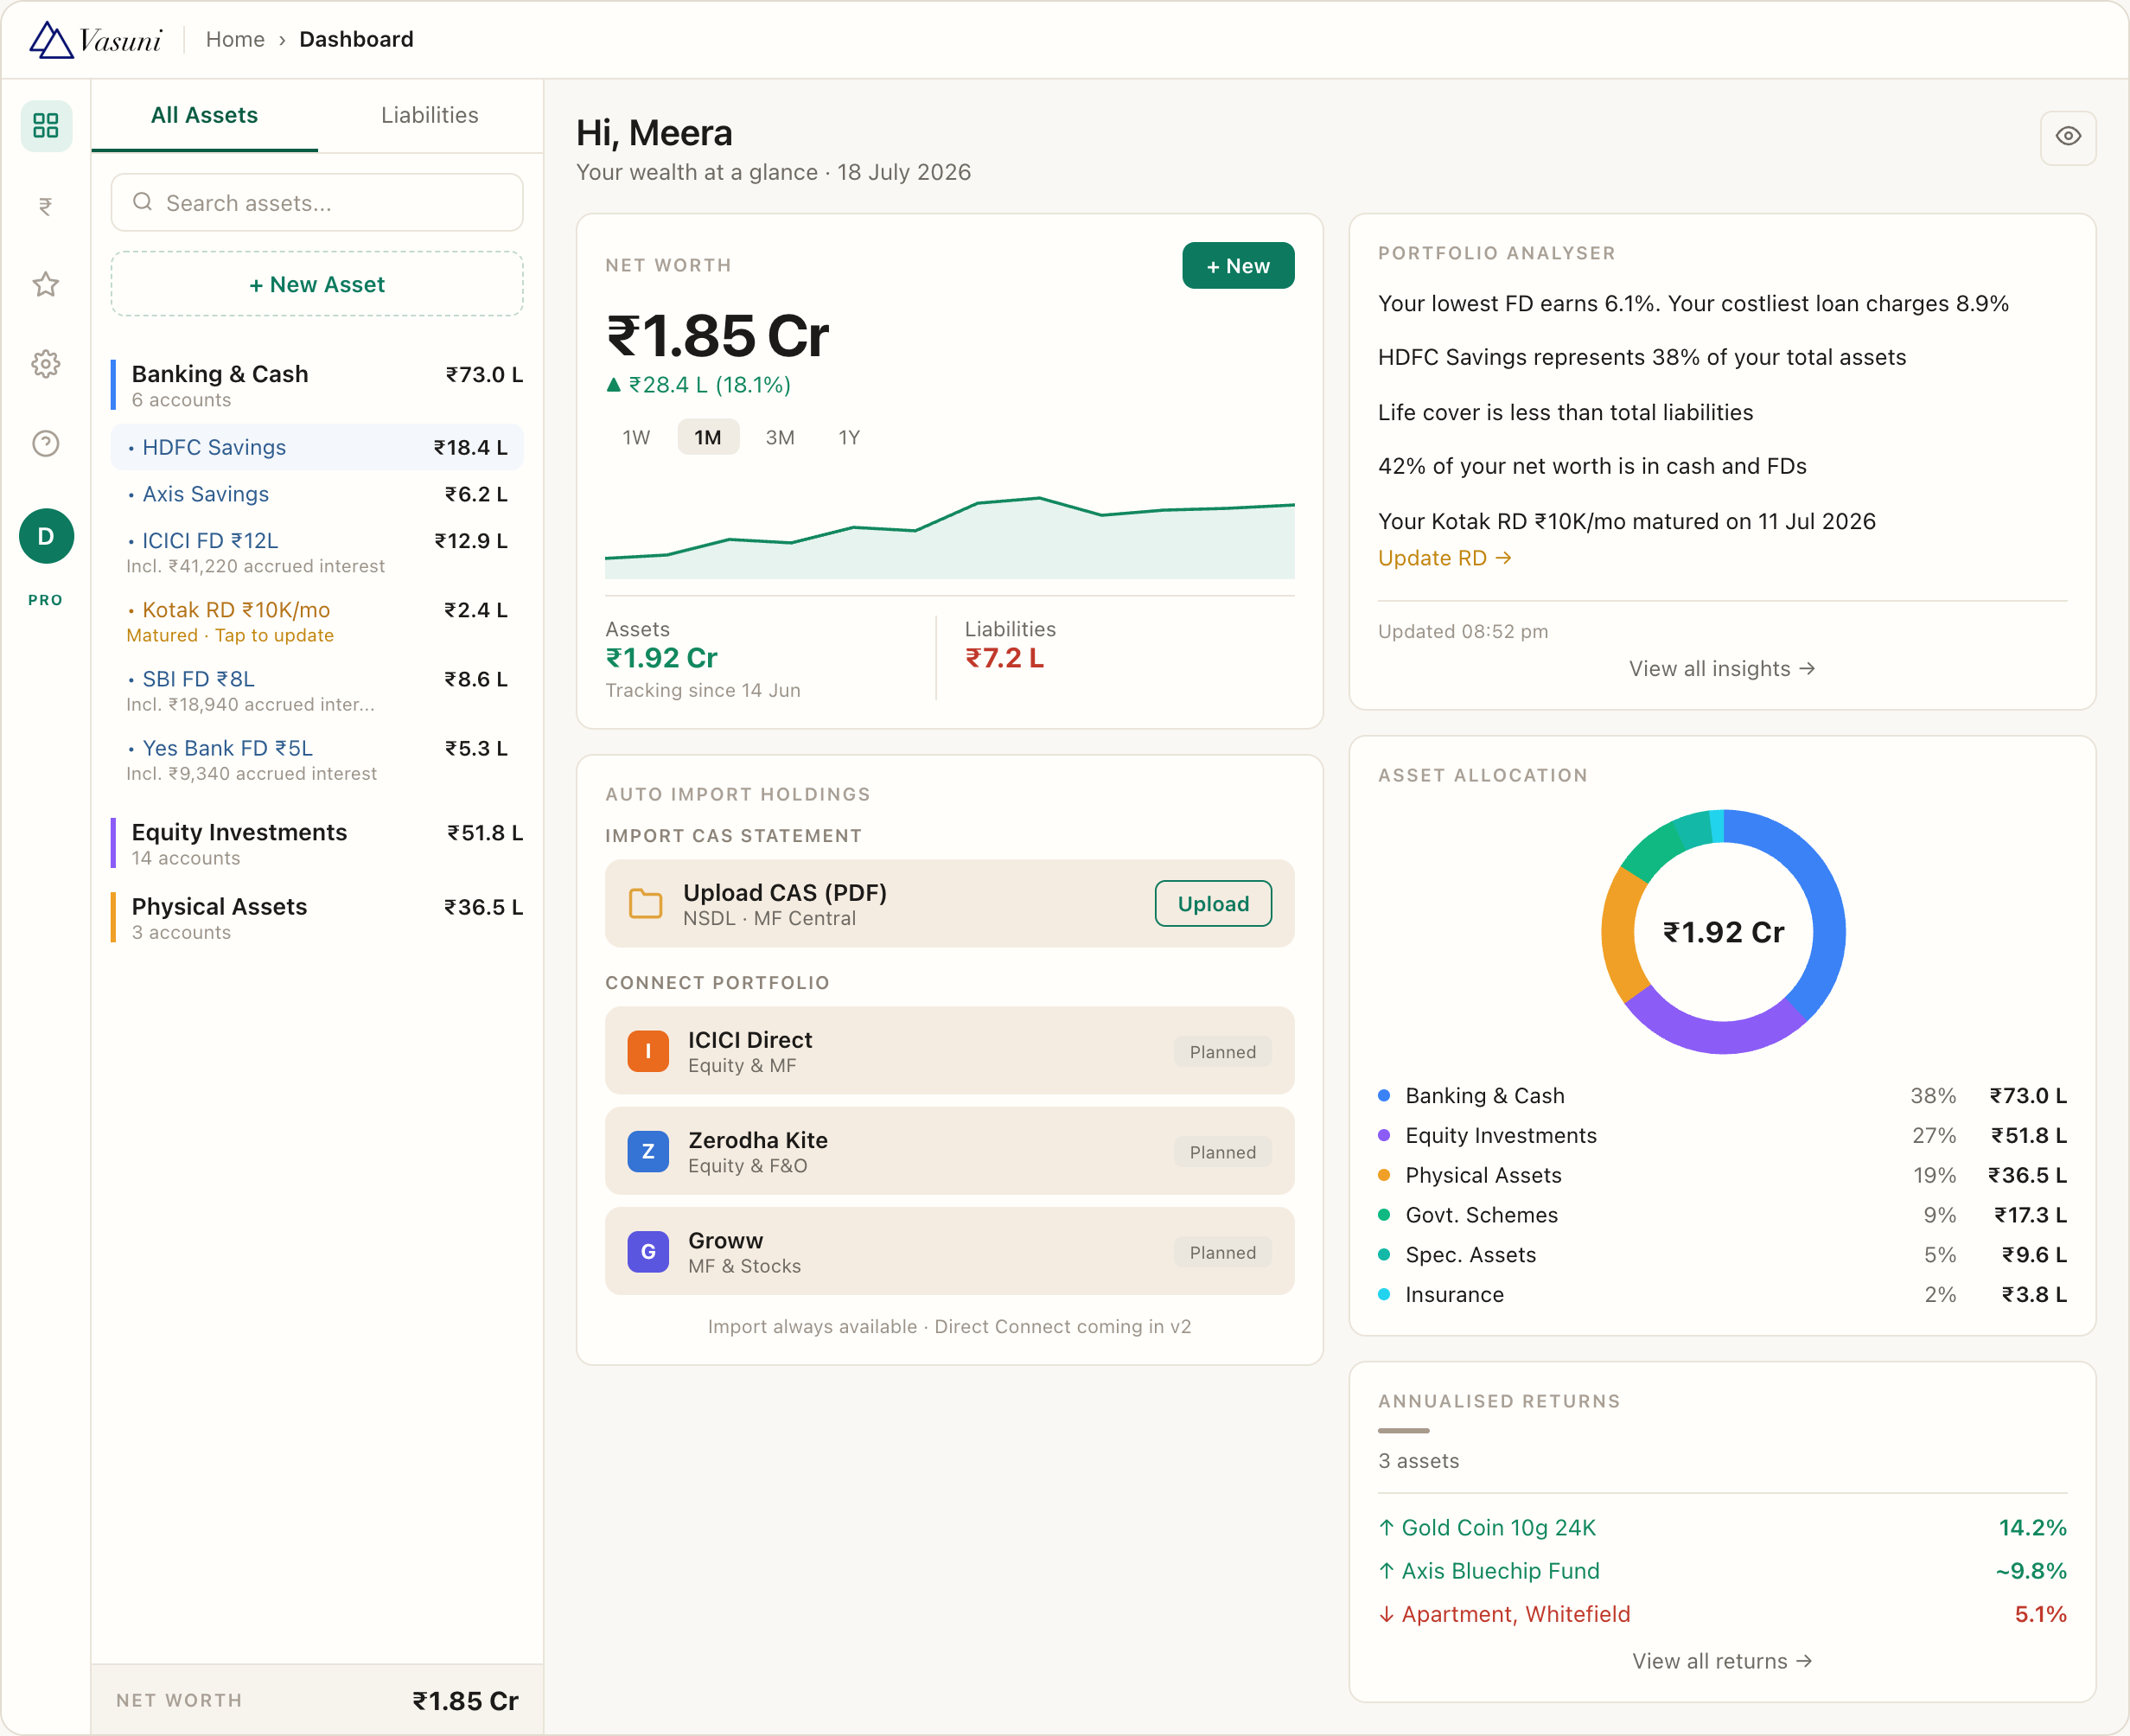Click Dashboard in the breadcrumb
This screenshot has width=2130, height=1736.
[x=356, y=40]
